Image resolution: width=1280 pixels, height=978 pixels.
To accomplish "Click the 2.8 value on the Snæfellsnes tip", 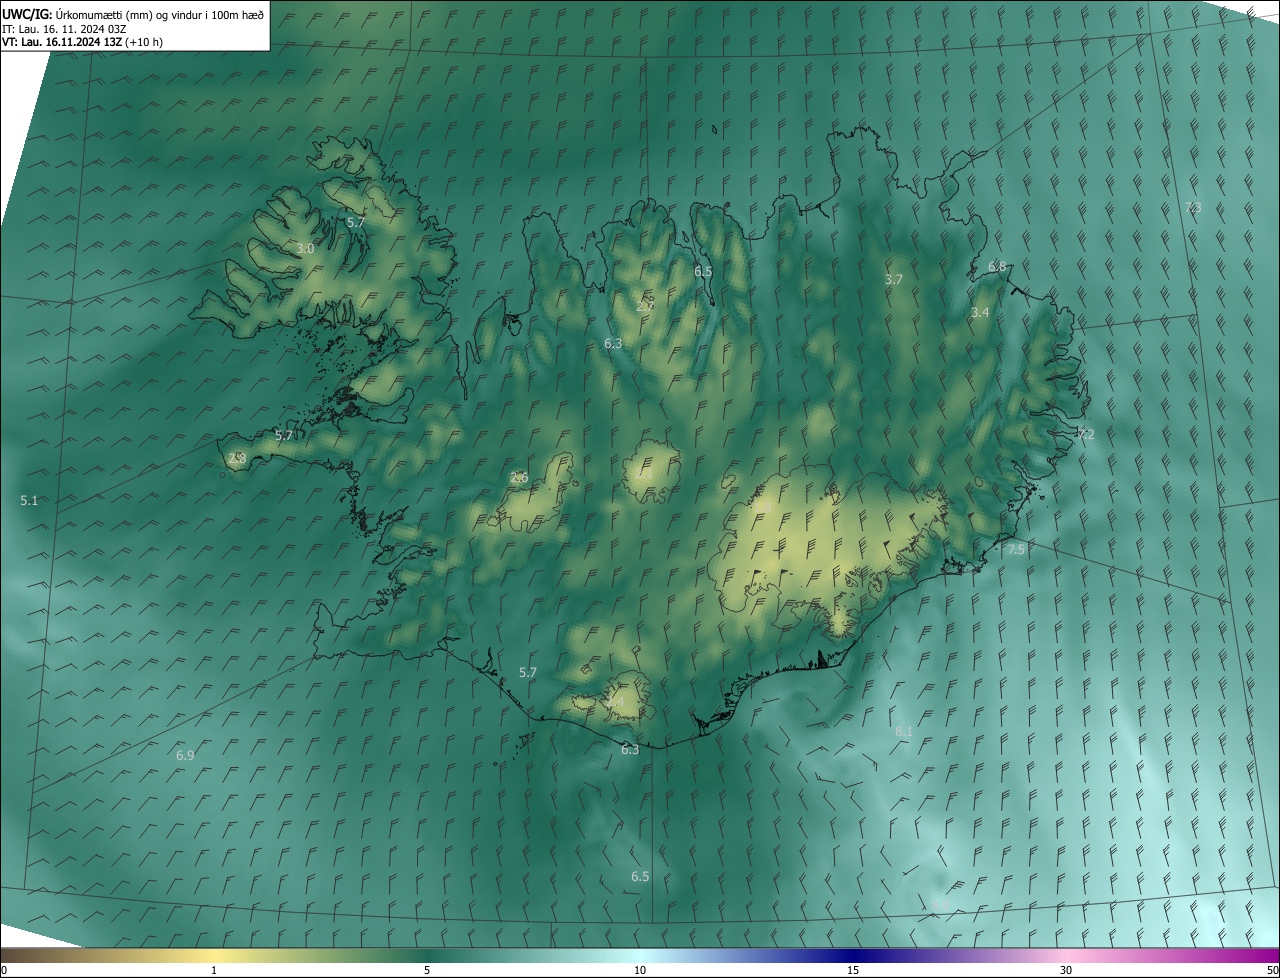I will tap(237, 459).
